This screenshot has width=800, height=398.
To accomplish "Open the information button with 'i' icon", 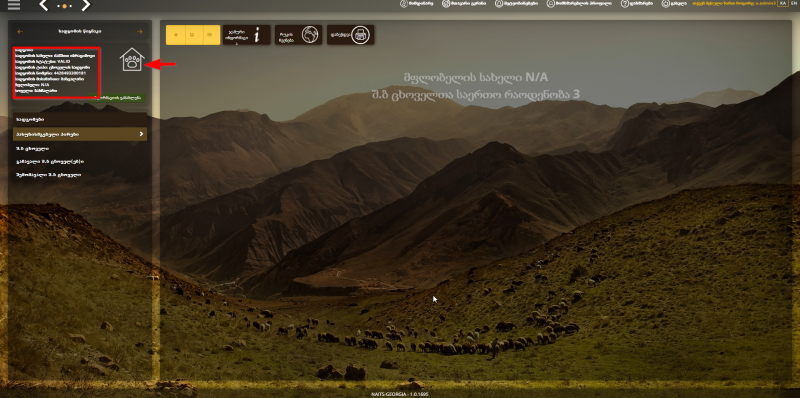I will click(246, 35).
